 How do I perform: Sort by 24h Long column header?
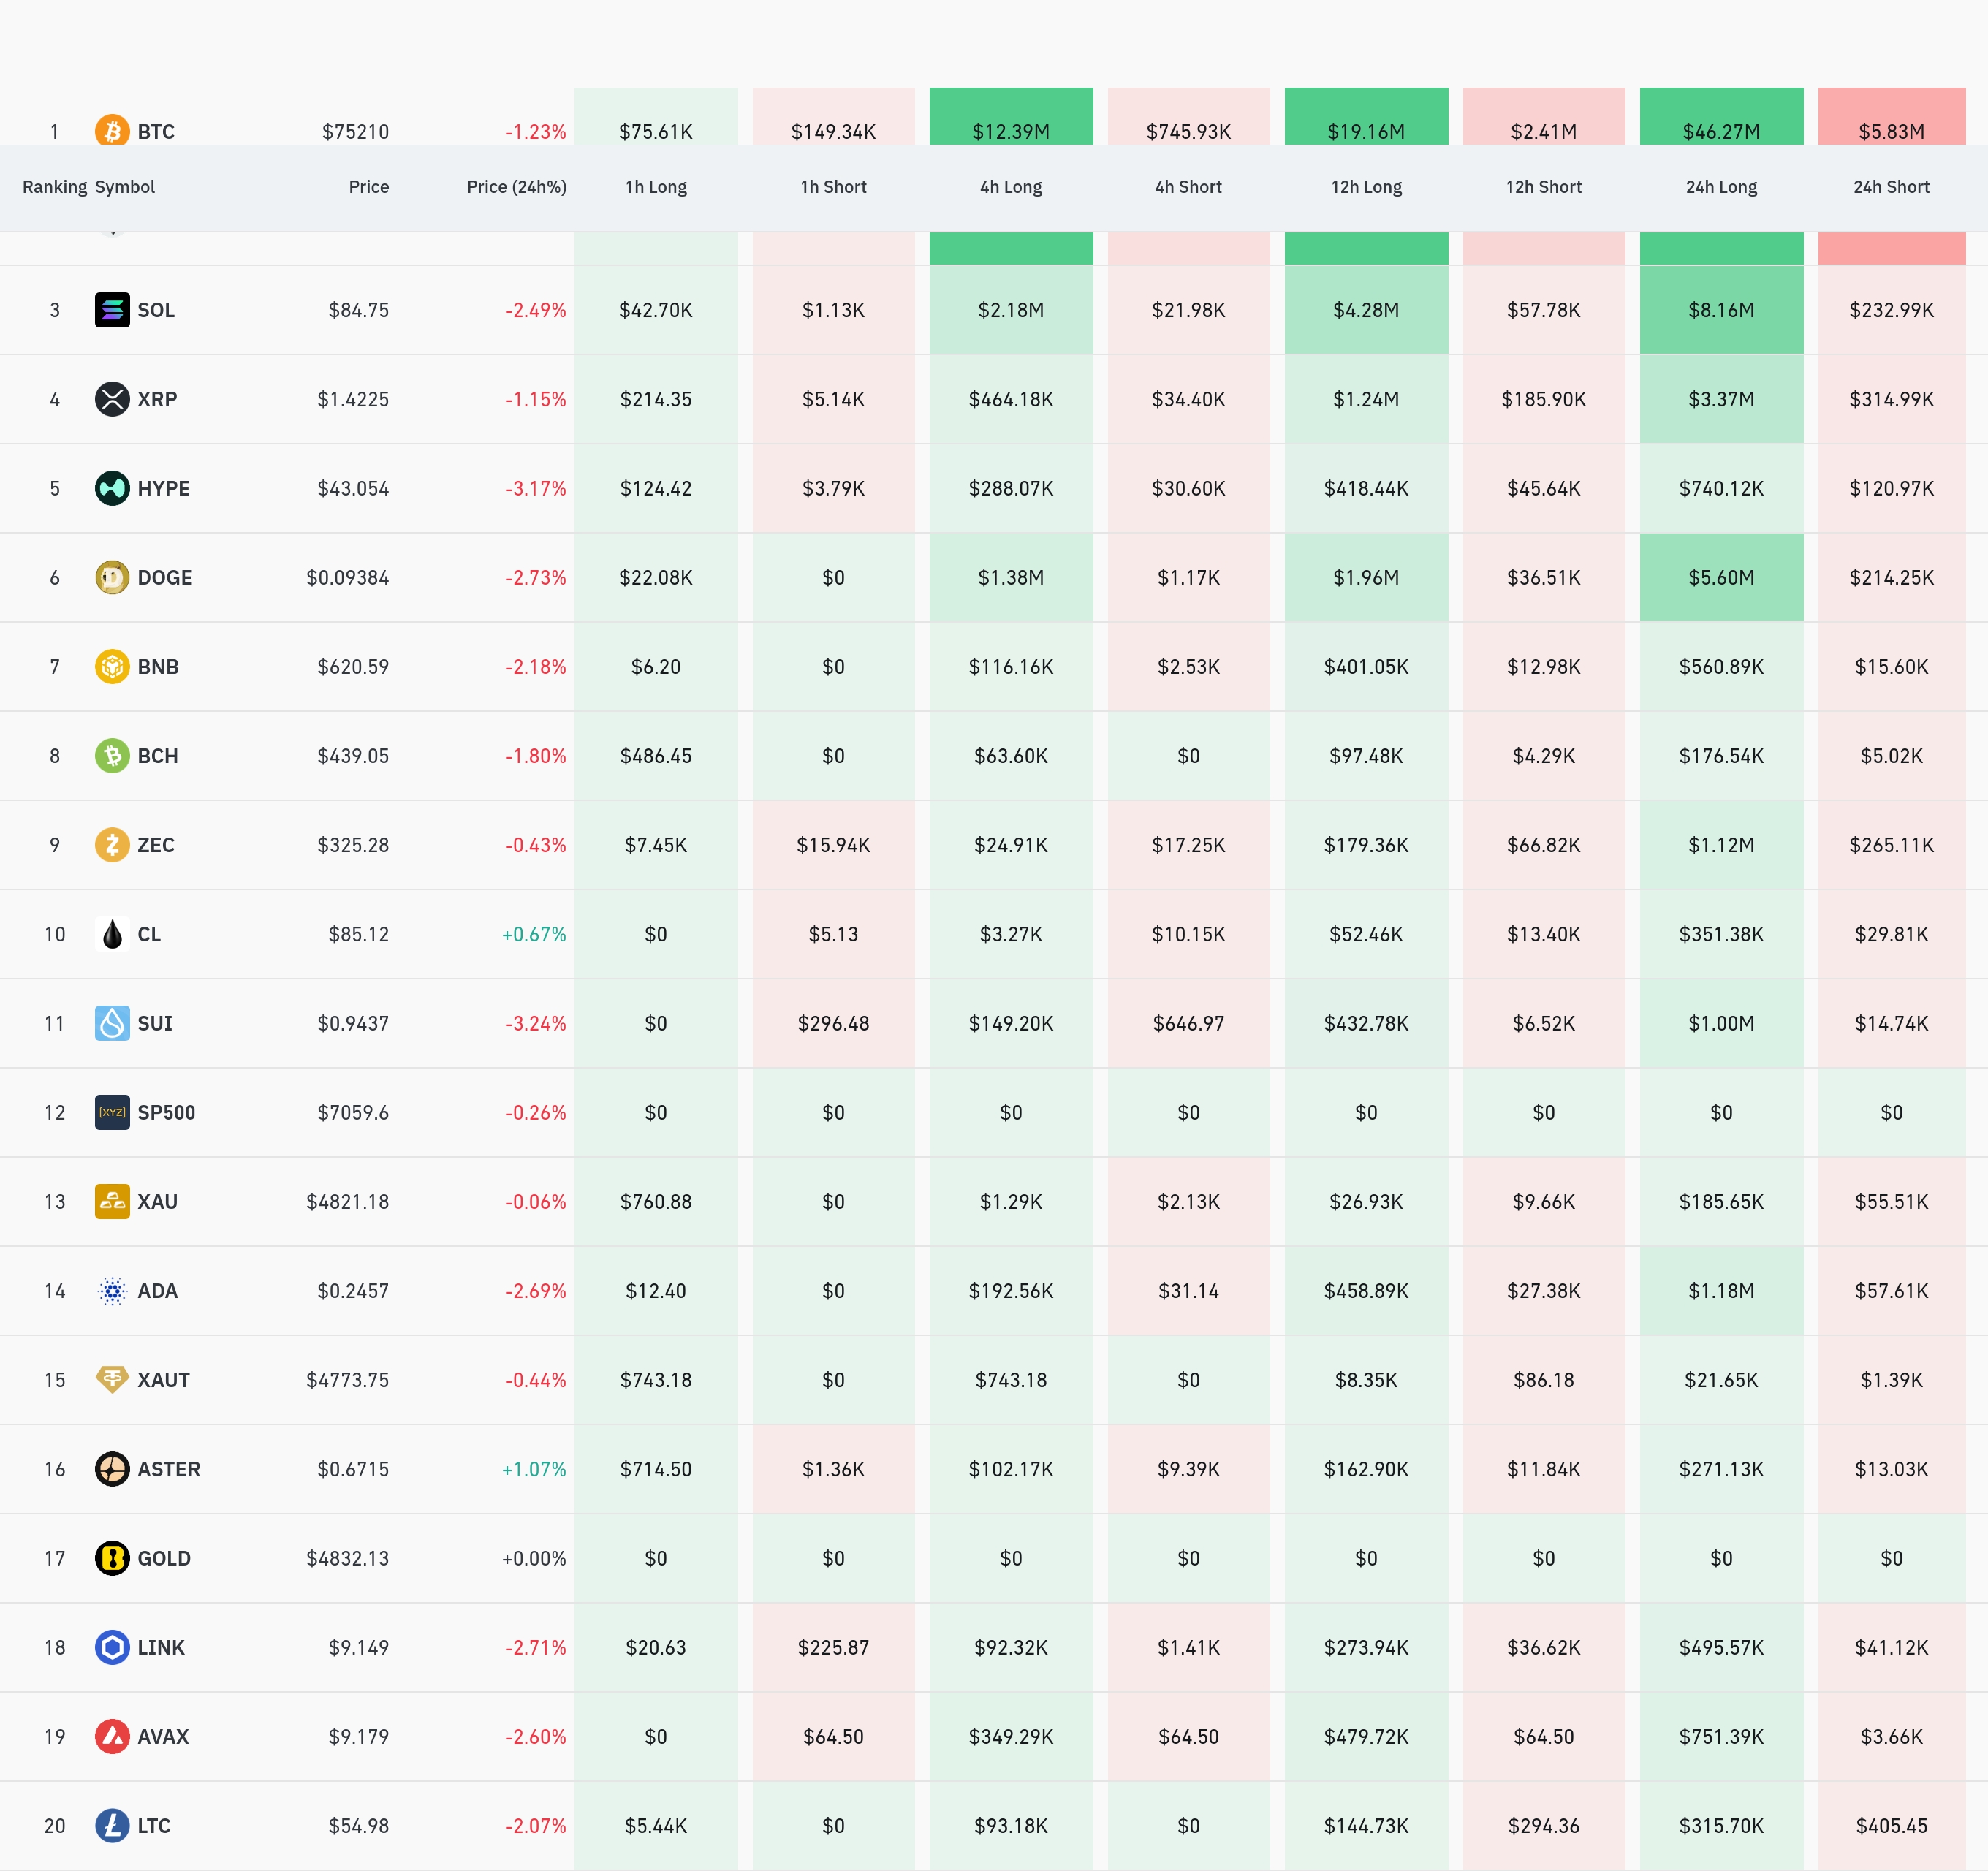click(1720, 187)
